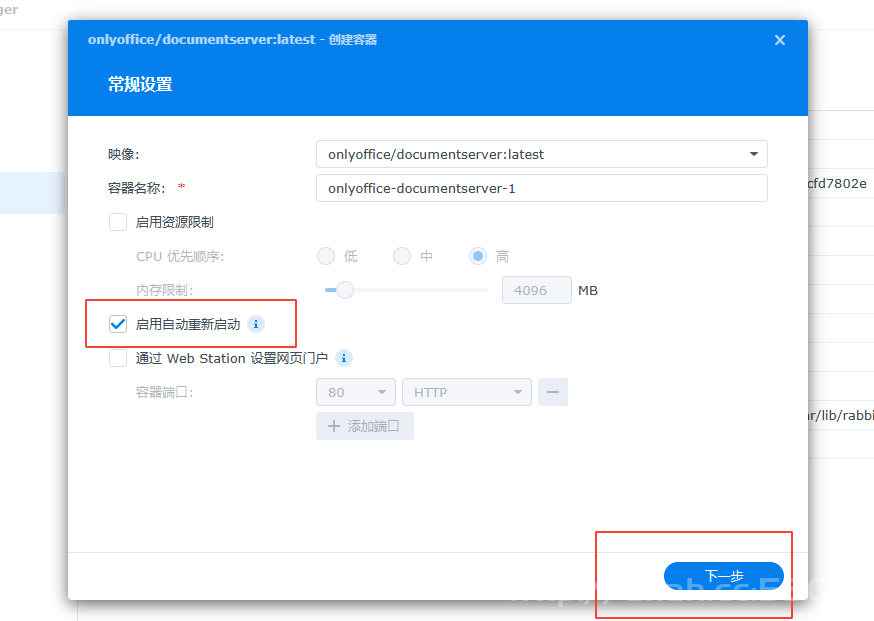The image size is (874, 621).
Task: Open the HTTP protocol dropdown
Action: click(x=467, y=392)
